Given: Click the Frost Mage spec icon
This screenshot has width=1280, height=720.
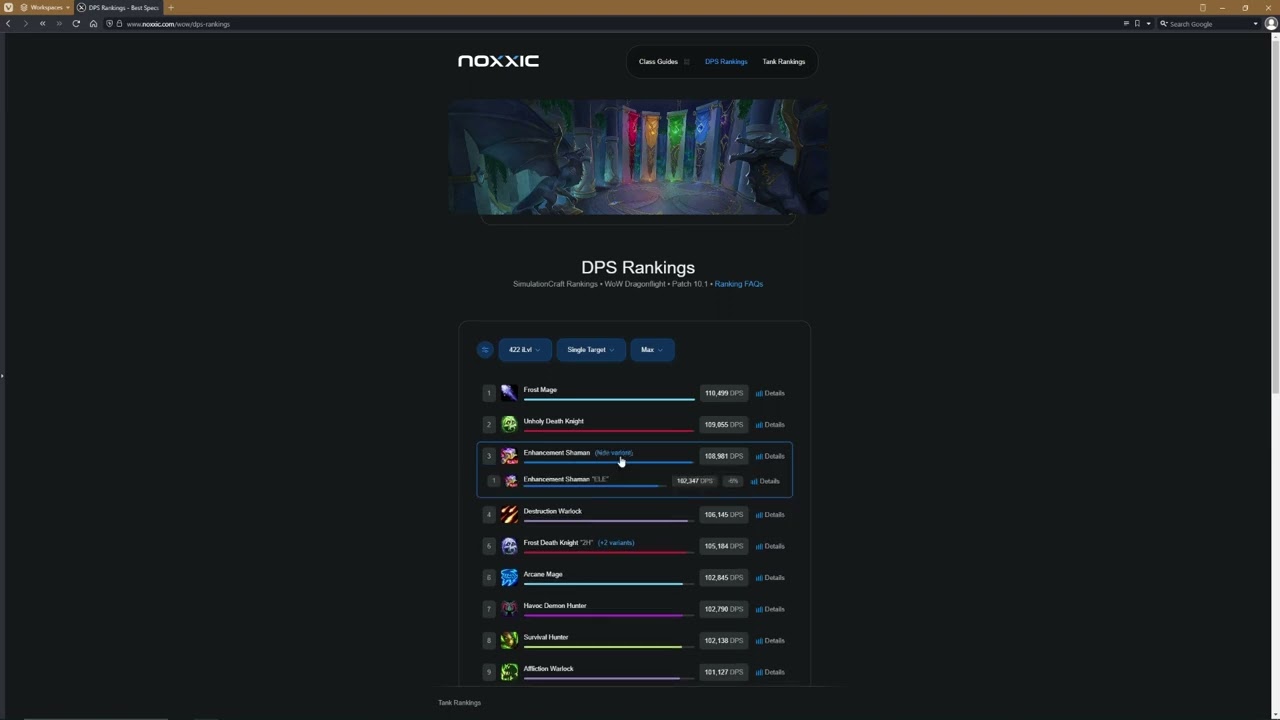Looking at the screenshot, I should 509,393.
